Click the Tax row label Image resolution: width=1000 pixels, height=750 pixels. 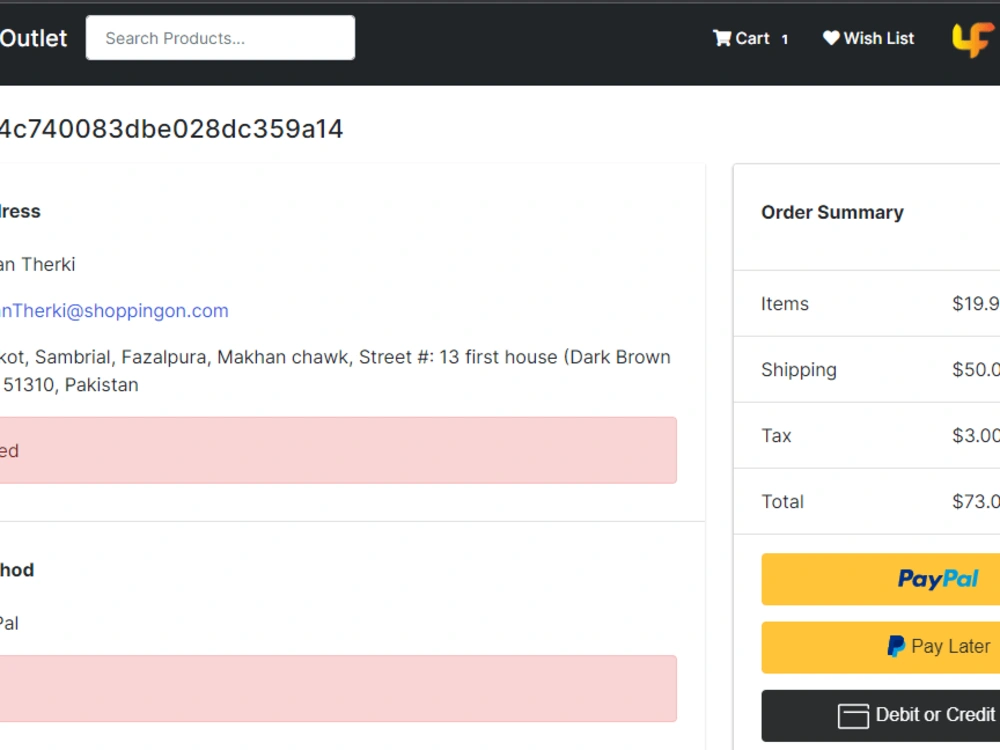[776, 436]
